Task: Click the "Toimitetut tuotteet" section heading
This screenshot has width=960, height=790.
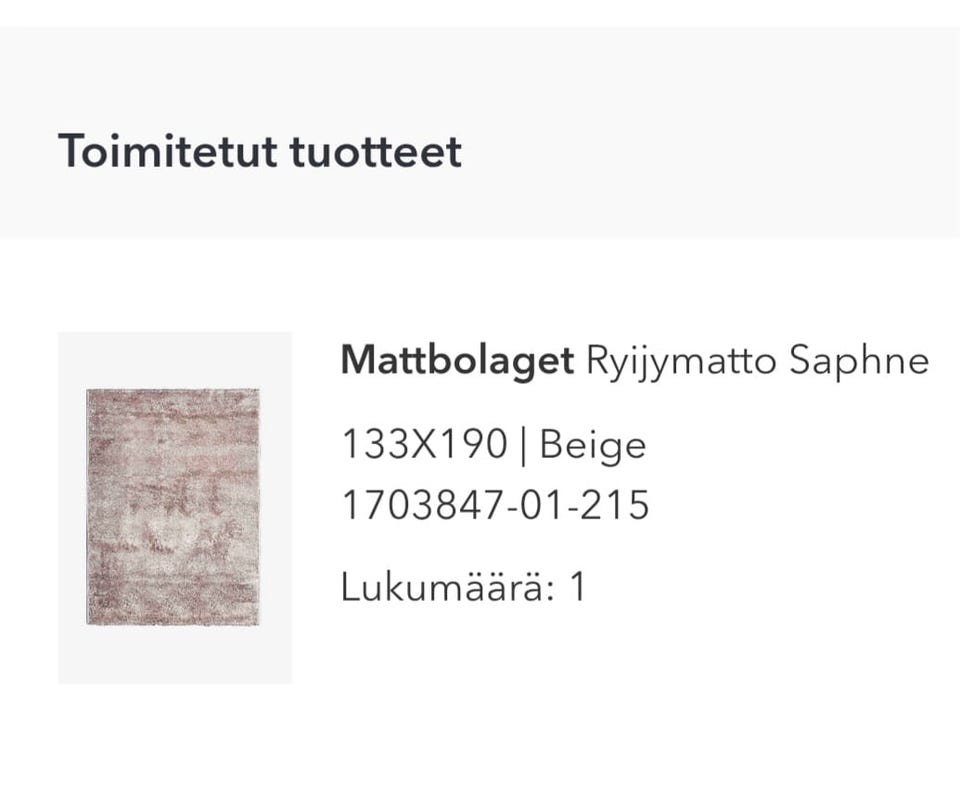Action: (259, 151)
